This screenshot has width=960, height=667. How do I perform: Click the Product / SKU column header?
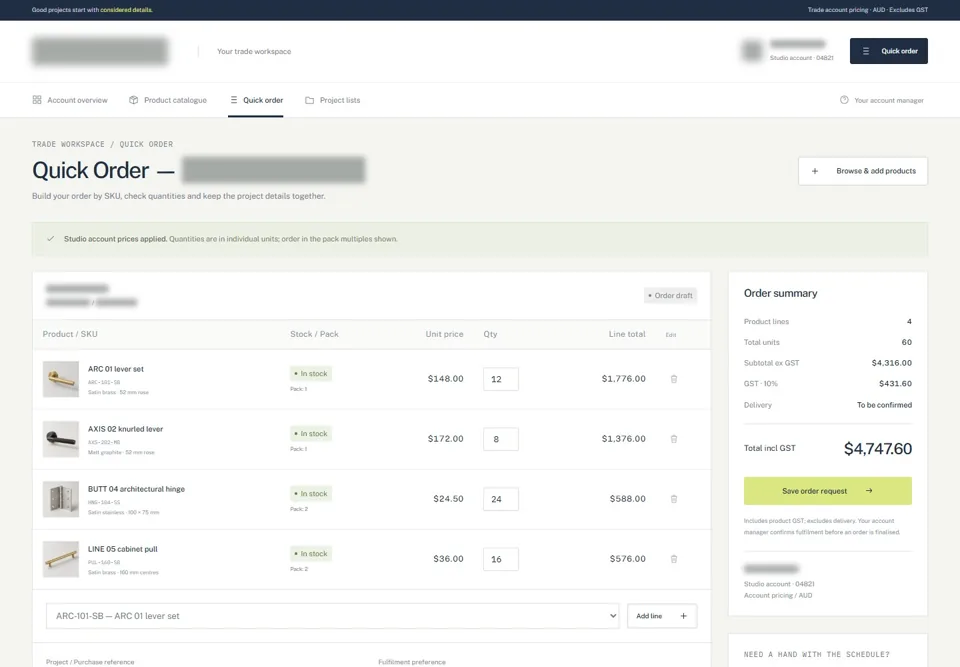pos(70,334)
